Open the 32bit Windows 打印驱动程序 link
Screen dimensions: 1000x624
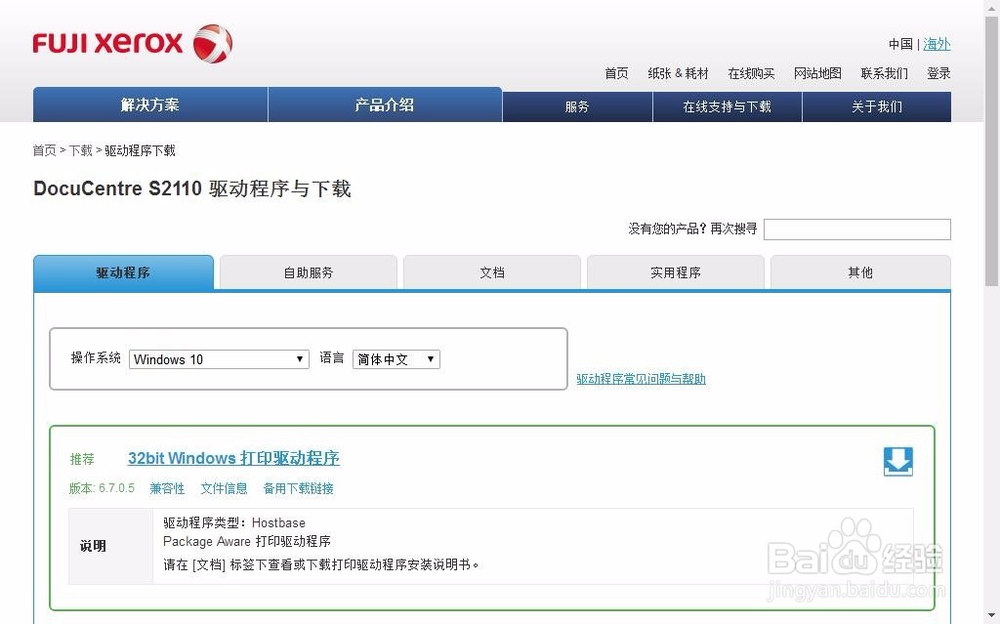tap(233, 458)
